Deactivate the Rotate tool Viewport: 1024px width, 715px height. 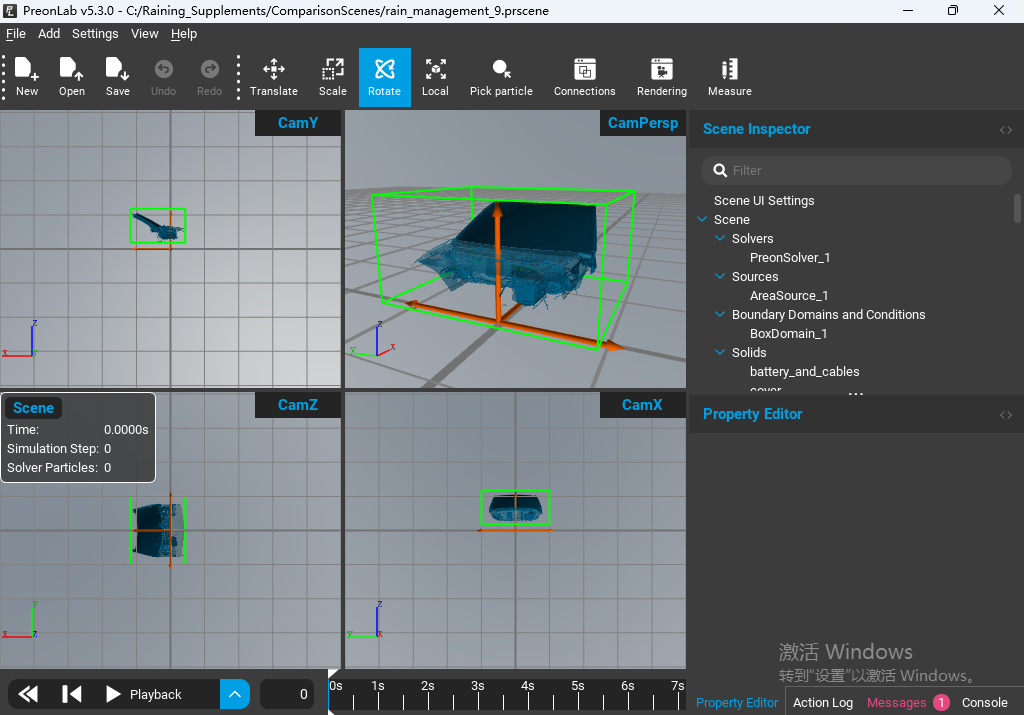[385, 77]
